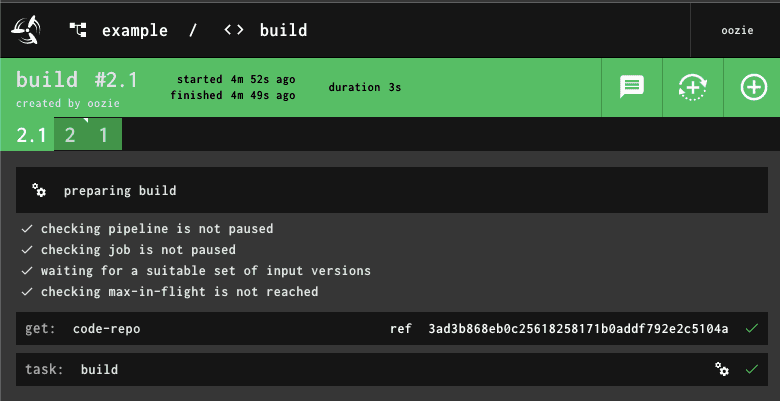The height and width of the screenshot is (401, 780).
Task: Click the green checkmark on task build row
Action: point(752,369)
